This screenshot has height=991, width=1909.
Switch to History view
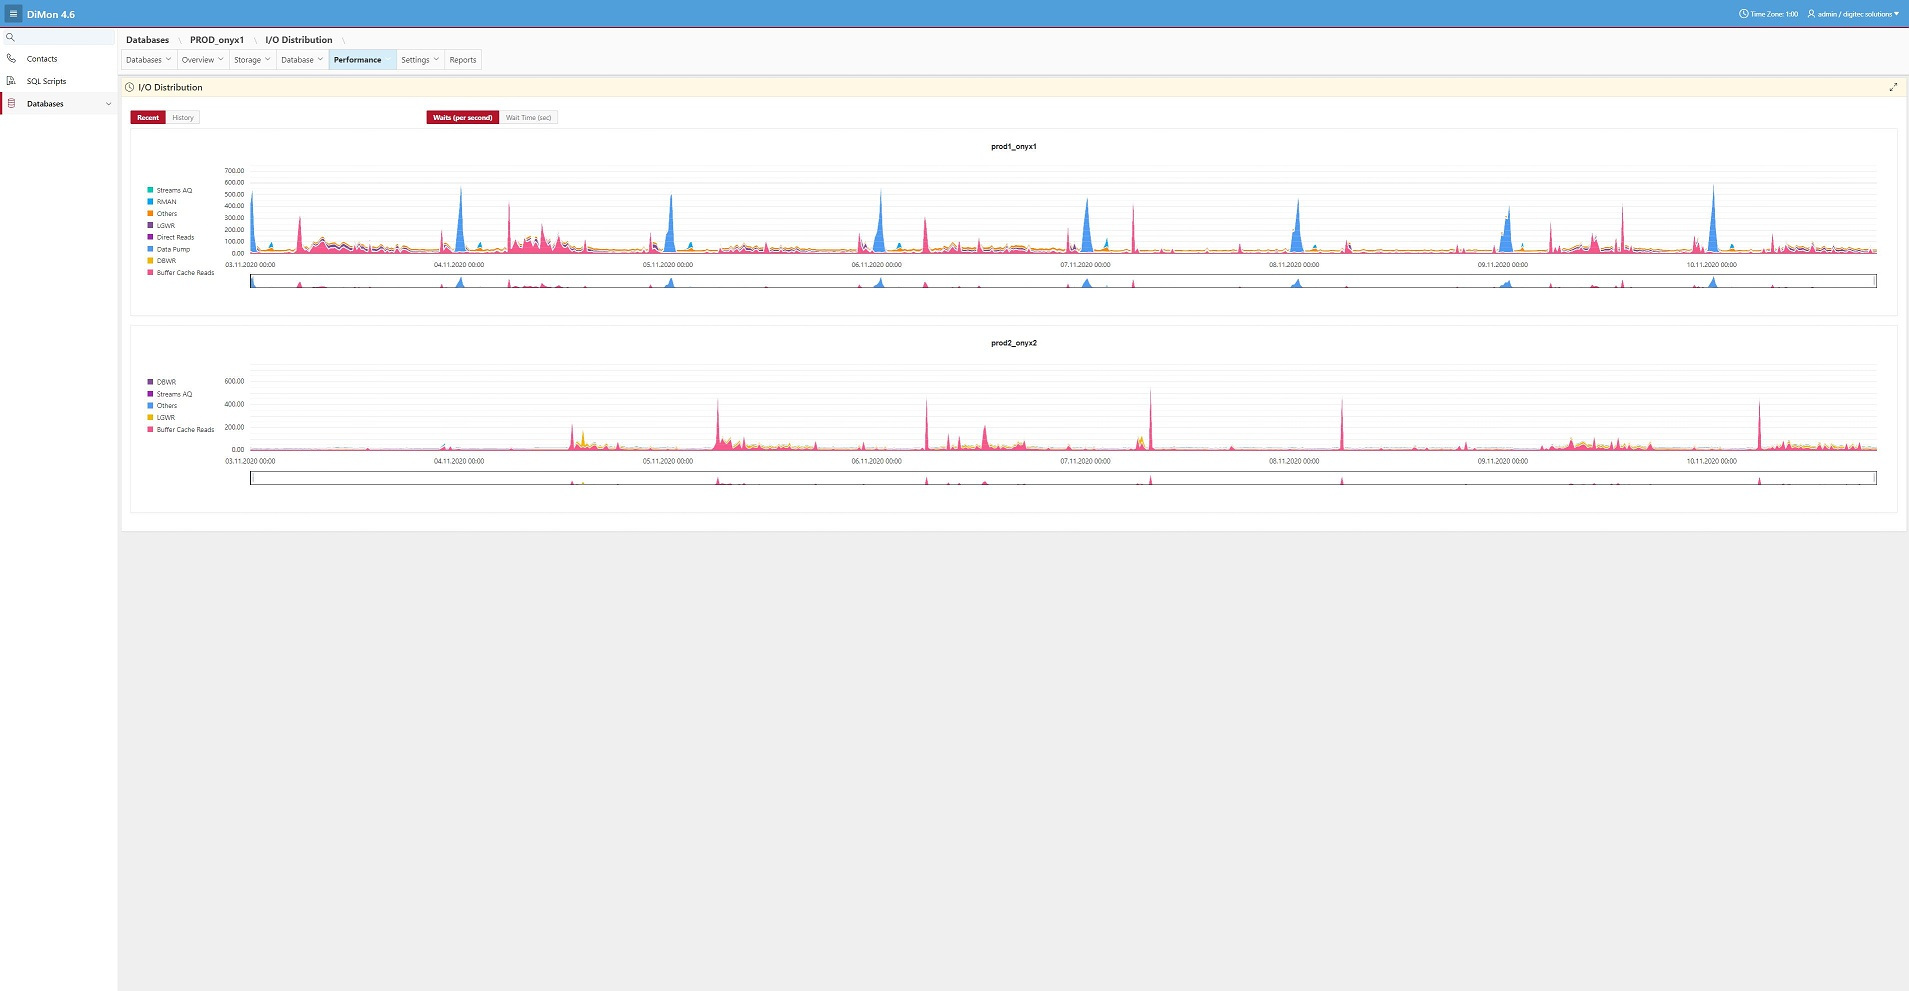pyautogui.click(x=183, y=118)
